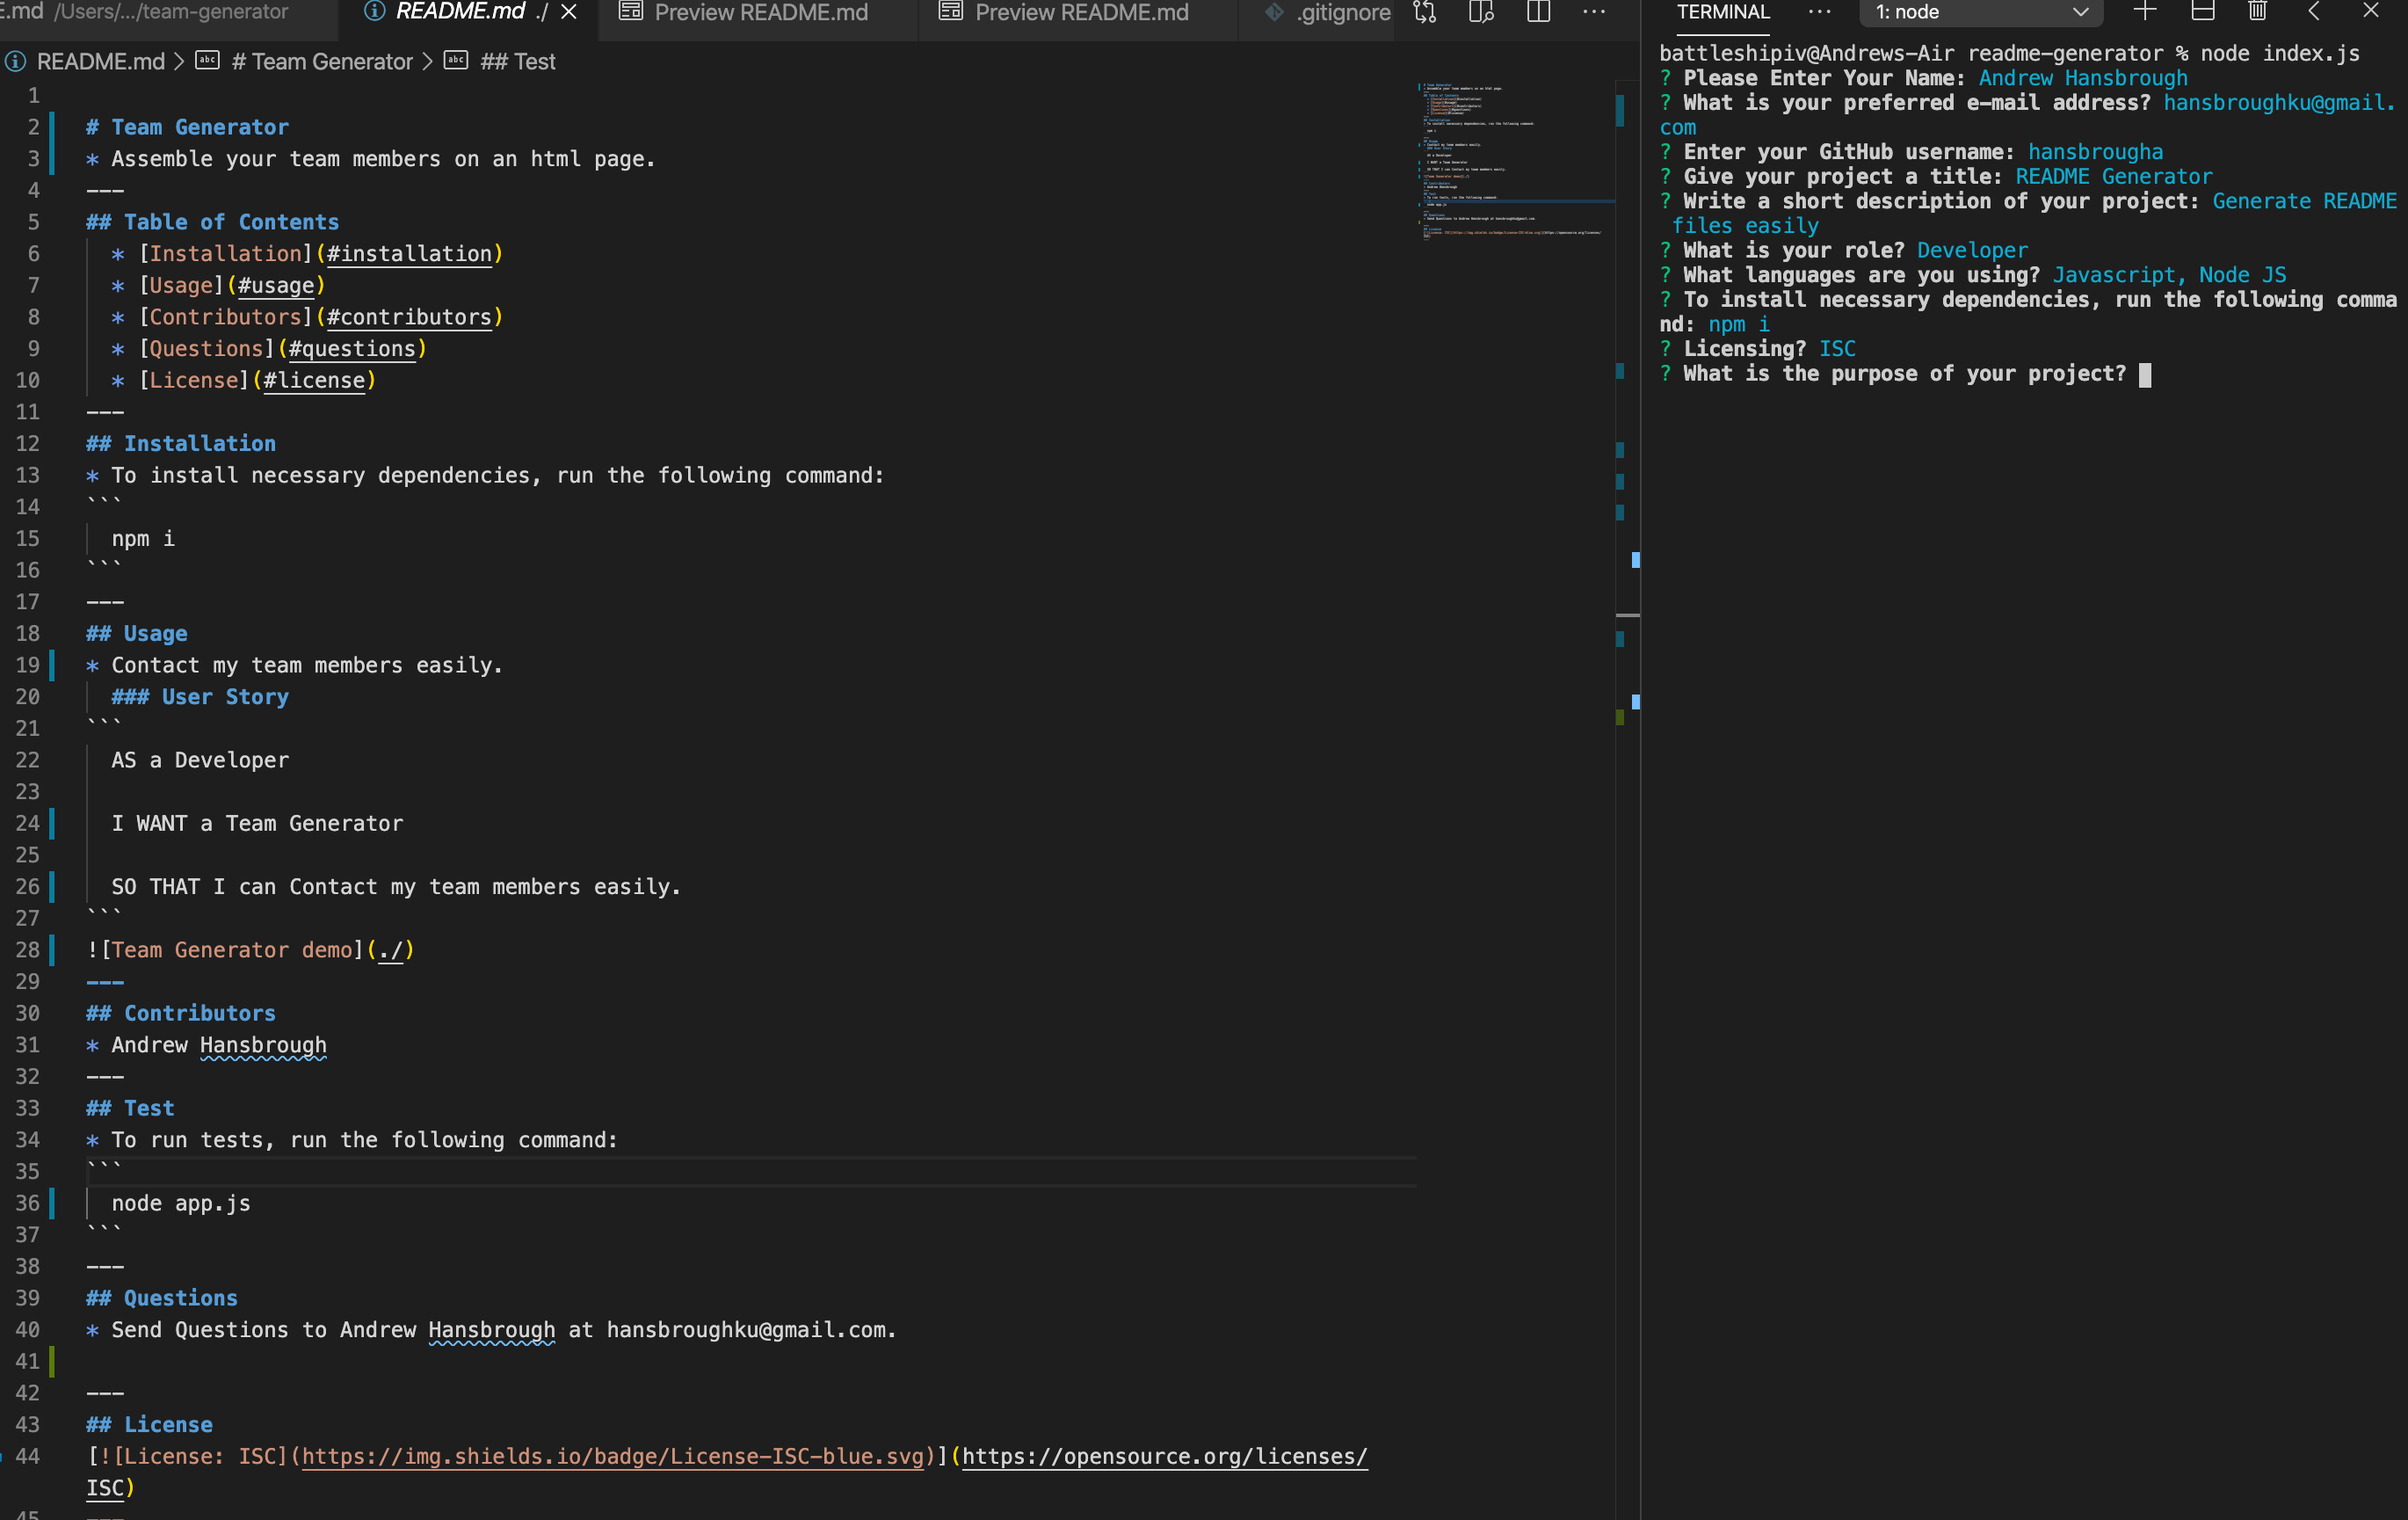This screenshot has height=1520, width=2408.
Task: Click '## Table of Contents' heading
Action: [213, 222]
